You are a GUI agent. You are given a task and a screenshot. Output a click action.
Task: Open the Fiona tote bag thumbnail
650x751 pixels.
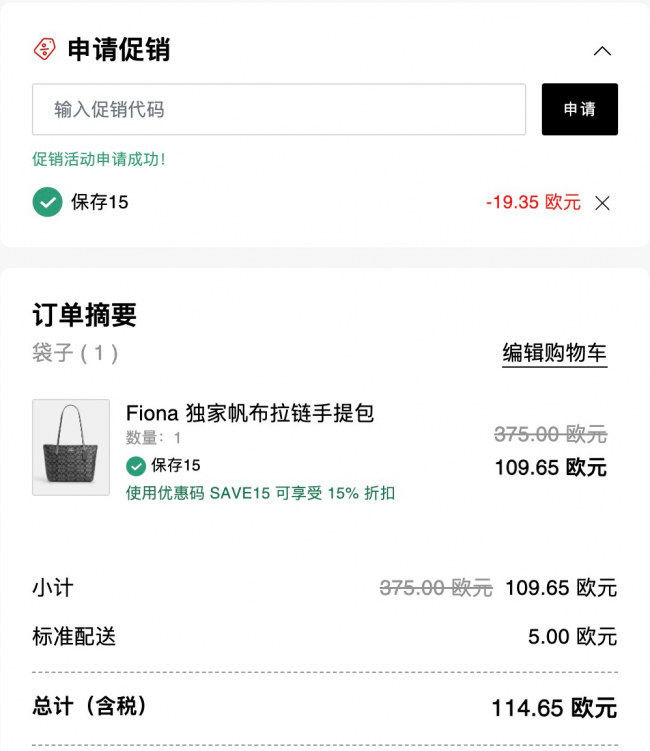(71, 447)
